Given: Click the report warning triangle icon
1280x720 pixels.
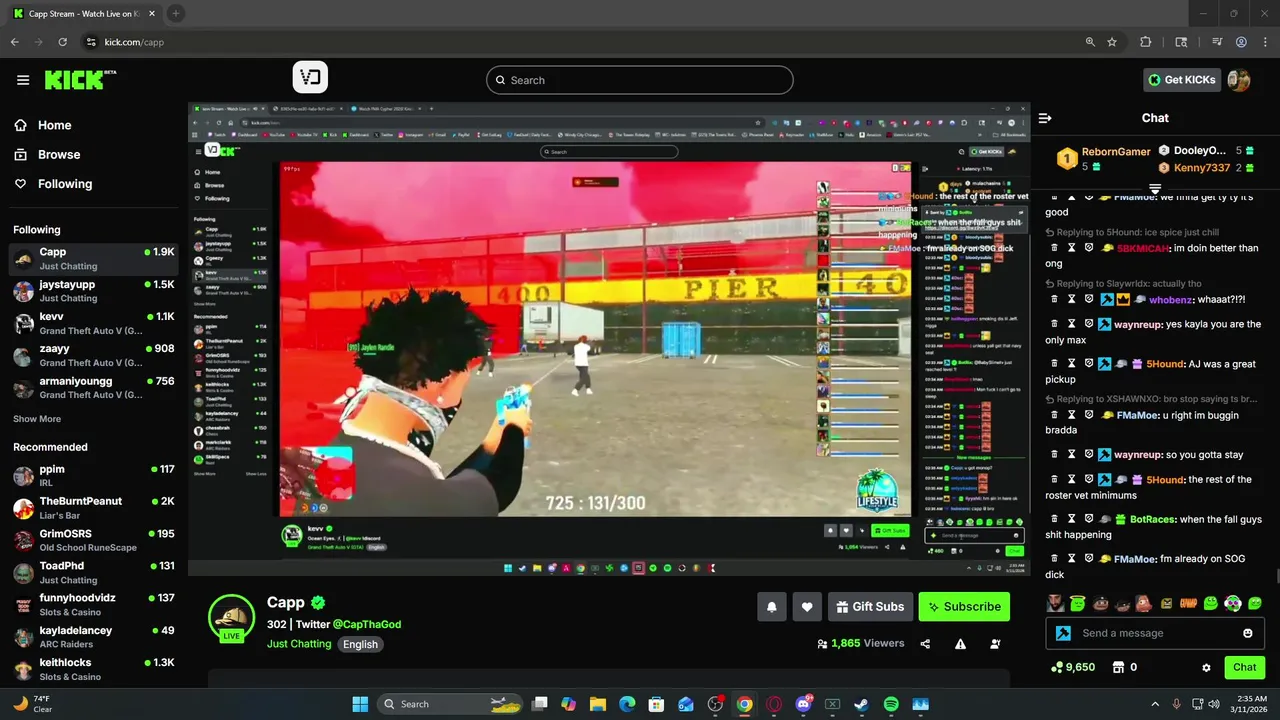Looking at the screenshot, I should [960, 644].
